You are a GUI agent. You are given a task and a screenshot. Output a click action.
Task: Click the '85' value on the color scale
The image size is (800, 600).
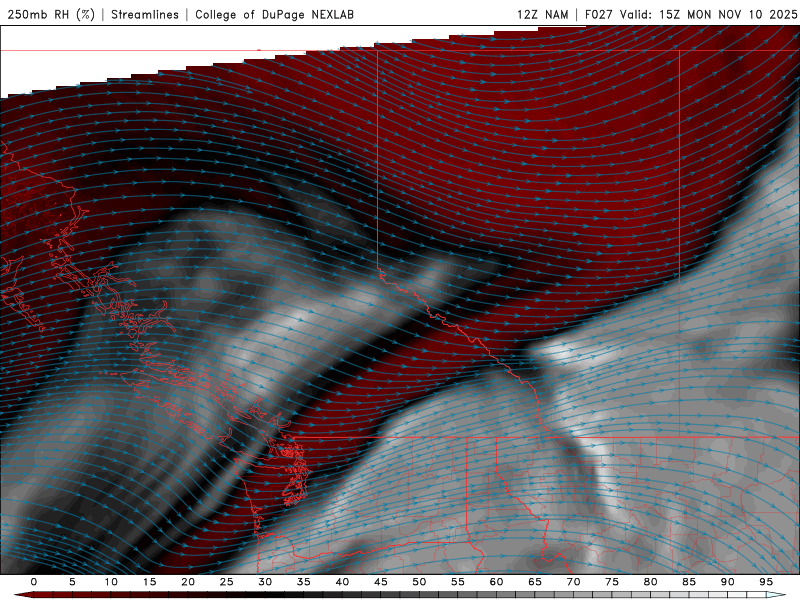pyautogui.click(x=688, y=582)
